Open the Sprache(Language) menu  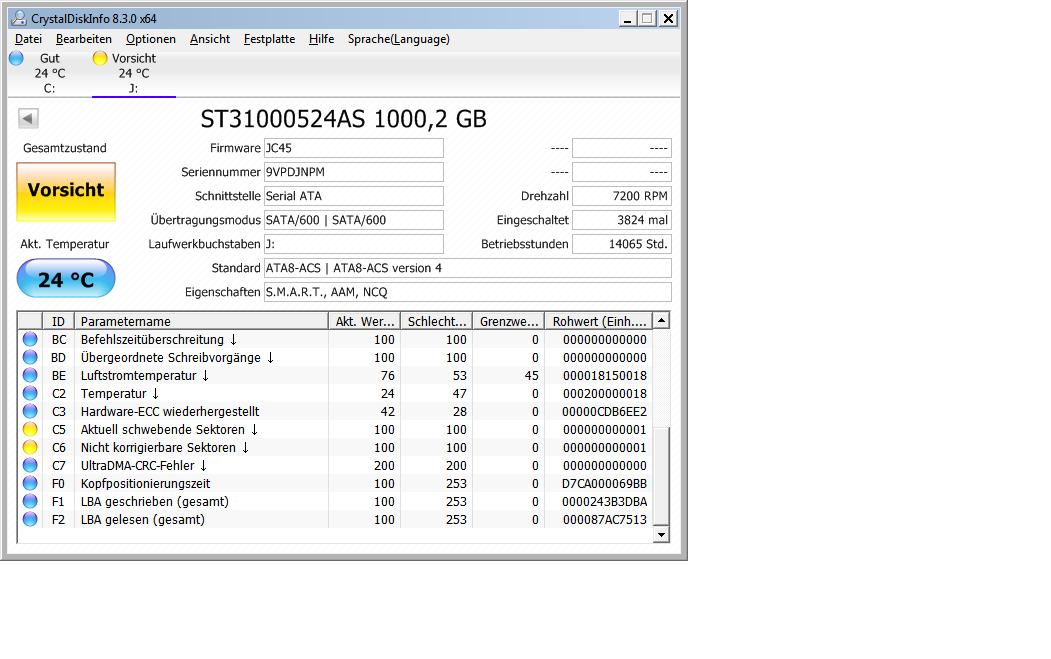tap(399, 39)
